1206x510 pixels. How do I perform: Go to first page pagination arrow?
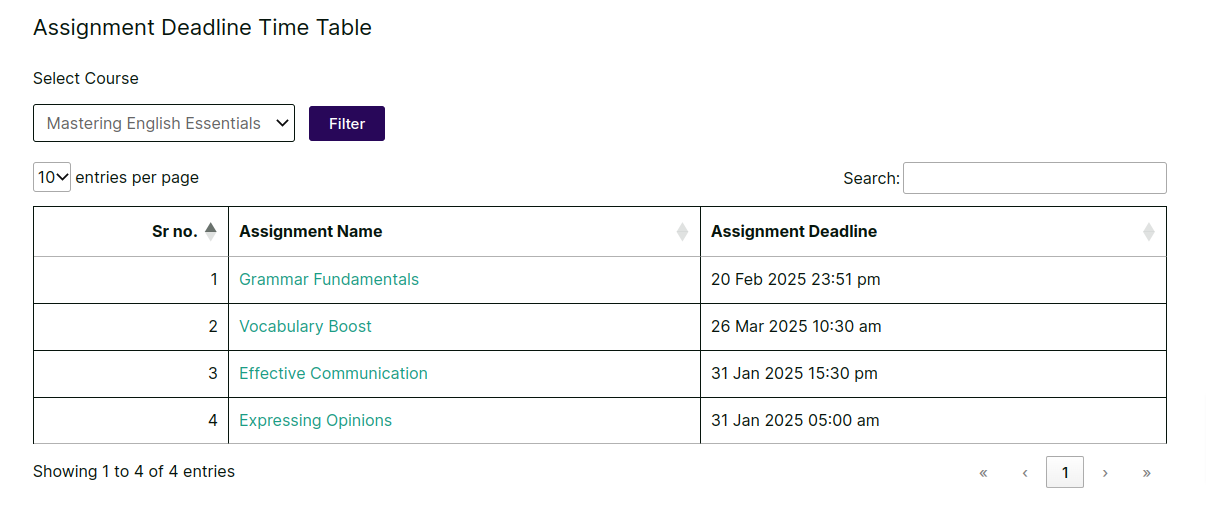click(983, 472)
